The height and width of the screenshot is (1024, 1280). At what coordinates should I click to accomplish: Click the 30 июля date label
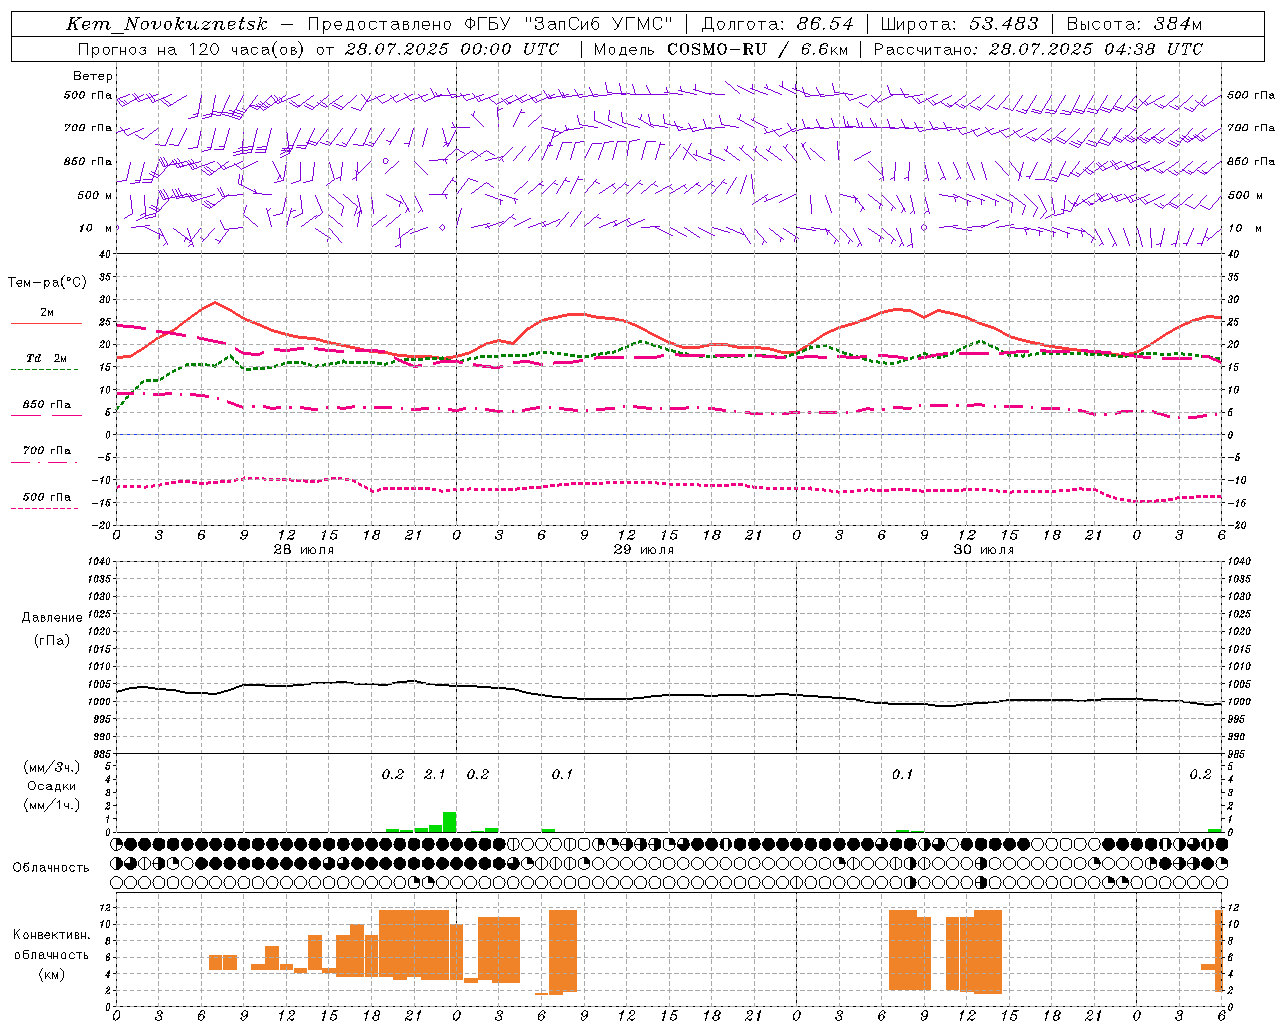982,550
